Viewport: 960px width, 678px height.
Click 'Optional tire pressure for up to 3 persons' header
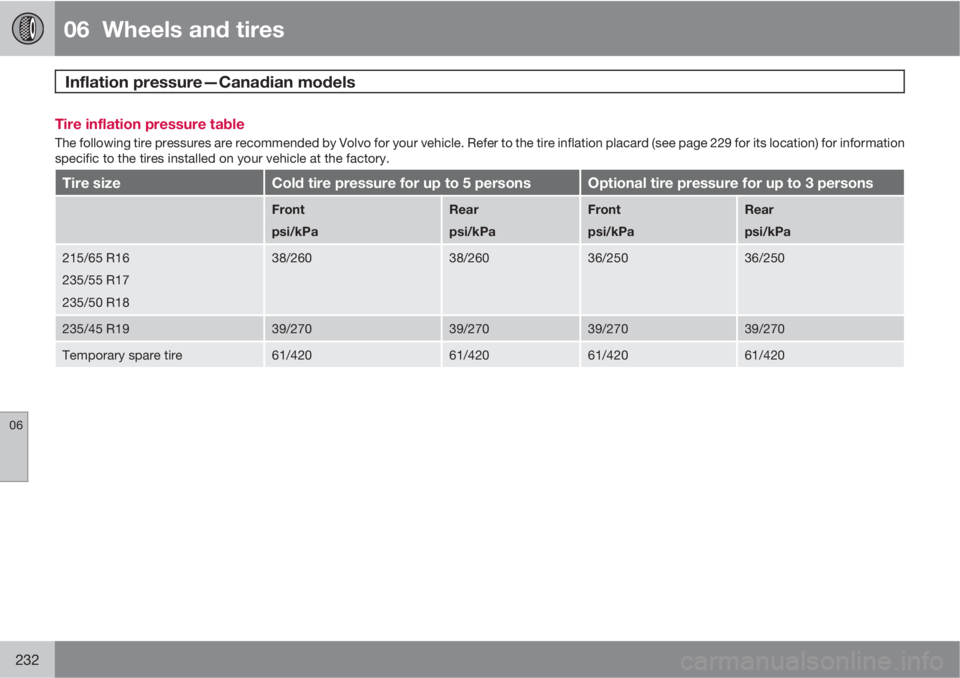[x=730, y=183]
